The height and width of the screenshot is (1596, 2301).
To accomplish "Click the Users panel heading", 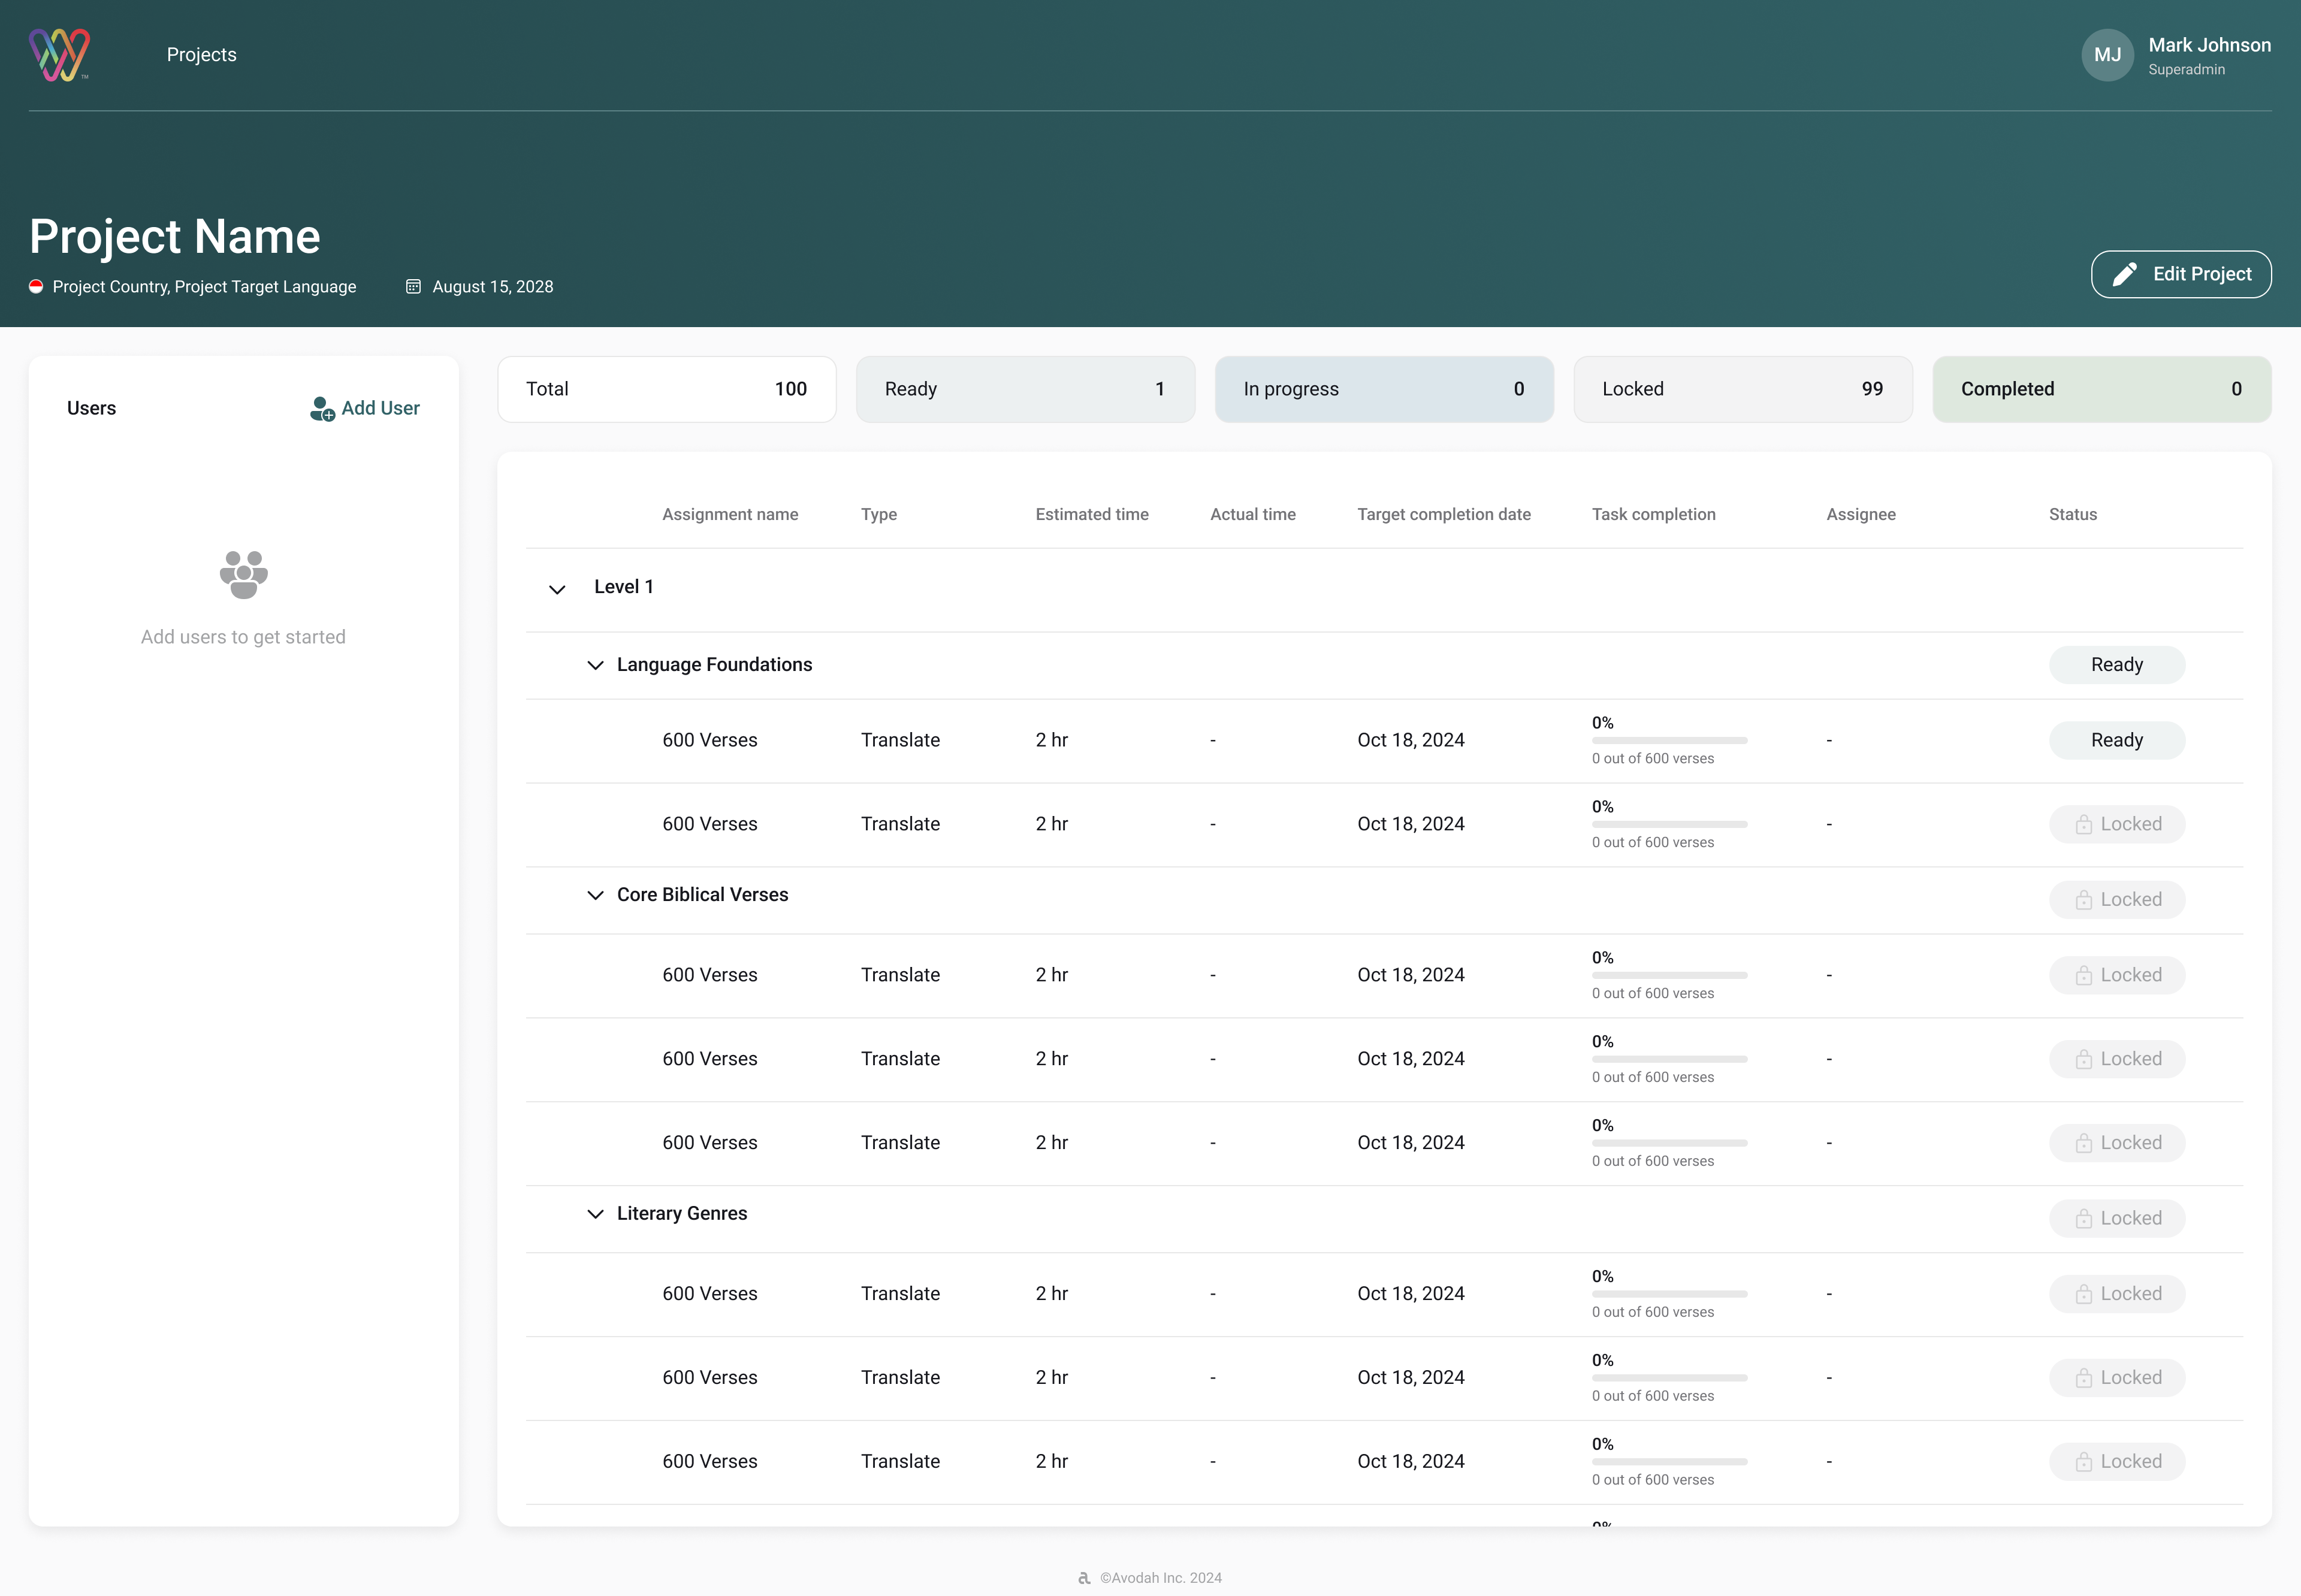I will click(91, 408).
